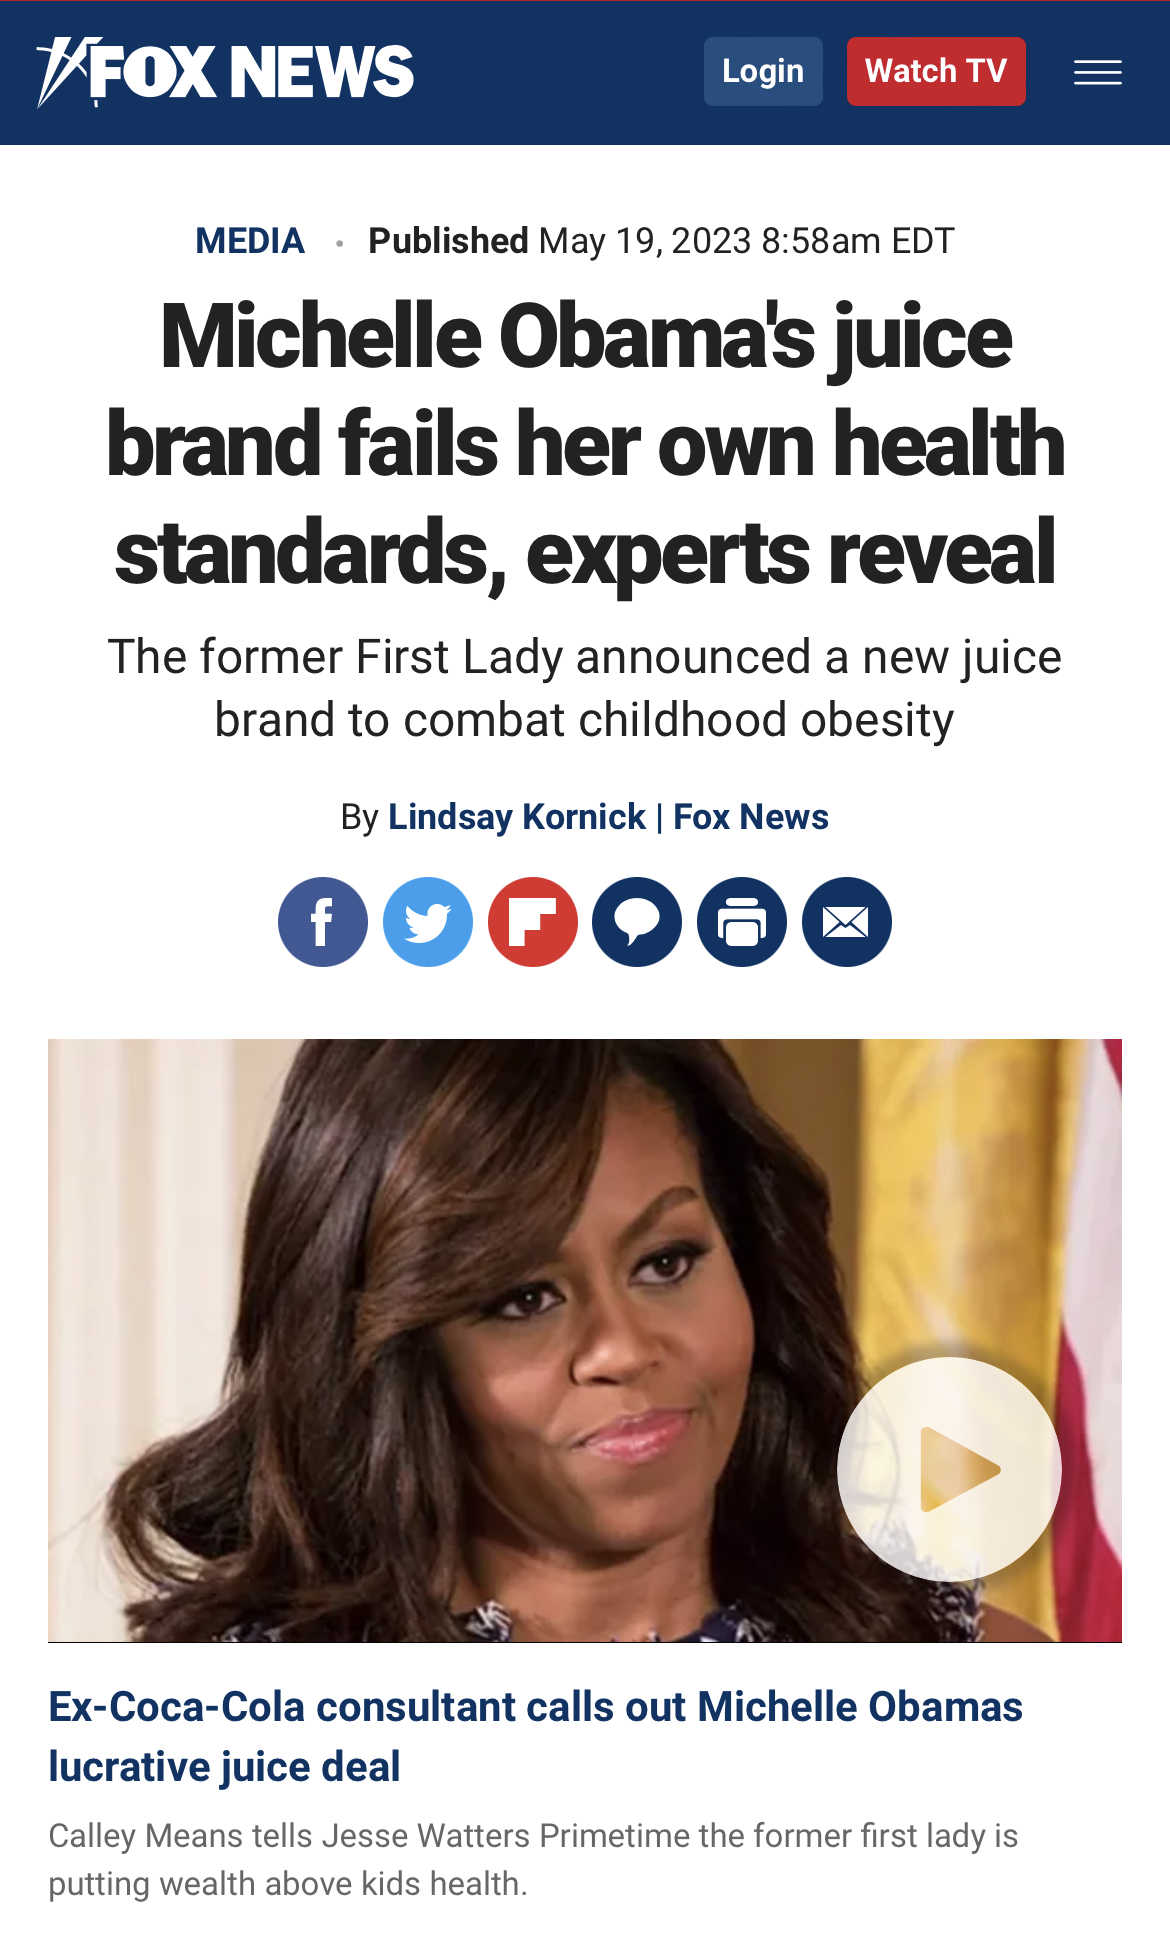Click the Calley Means video description
This screenshot has width=1170, height=1941.
click(533, 1860)
